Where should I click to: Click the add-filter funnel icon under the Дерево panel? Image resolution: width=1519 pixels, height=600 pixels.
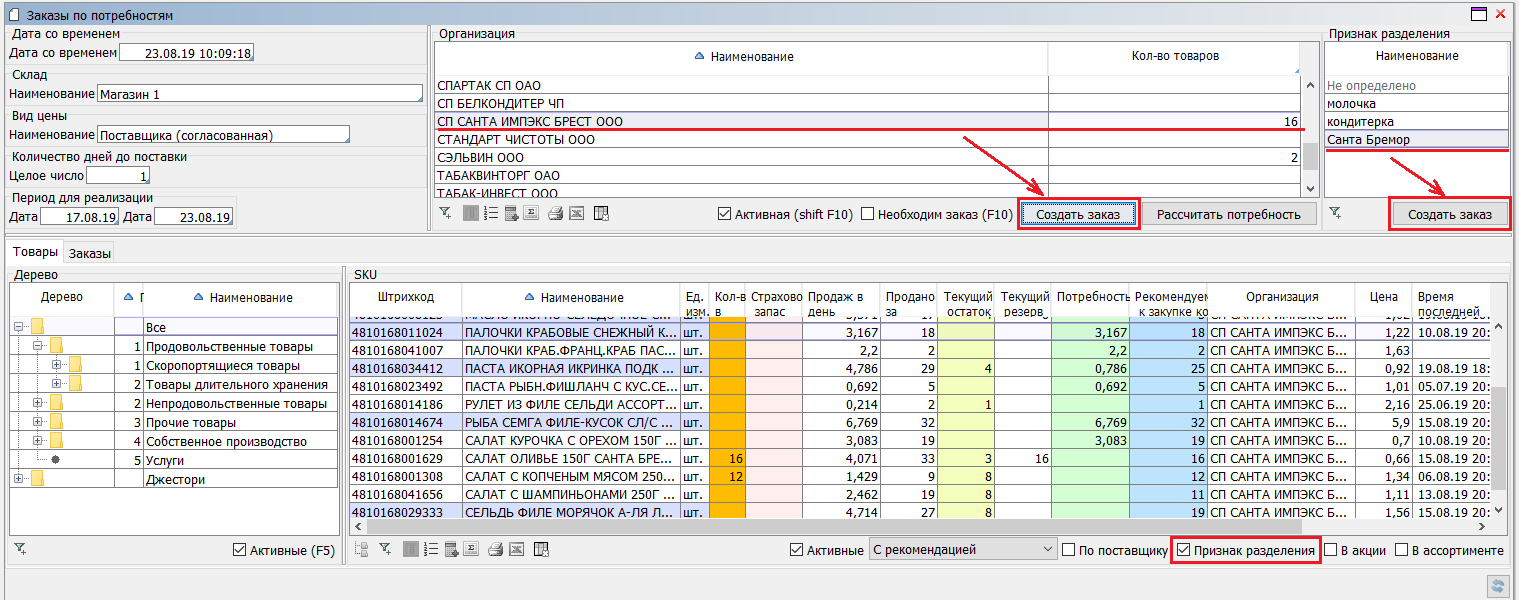click(21, 550)
